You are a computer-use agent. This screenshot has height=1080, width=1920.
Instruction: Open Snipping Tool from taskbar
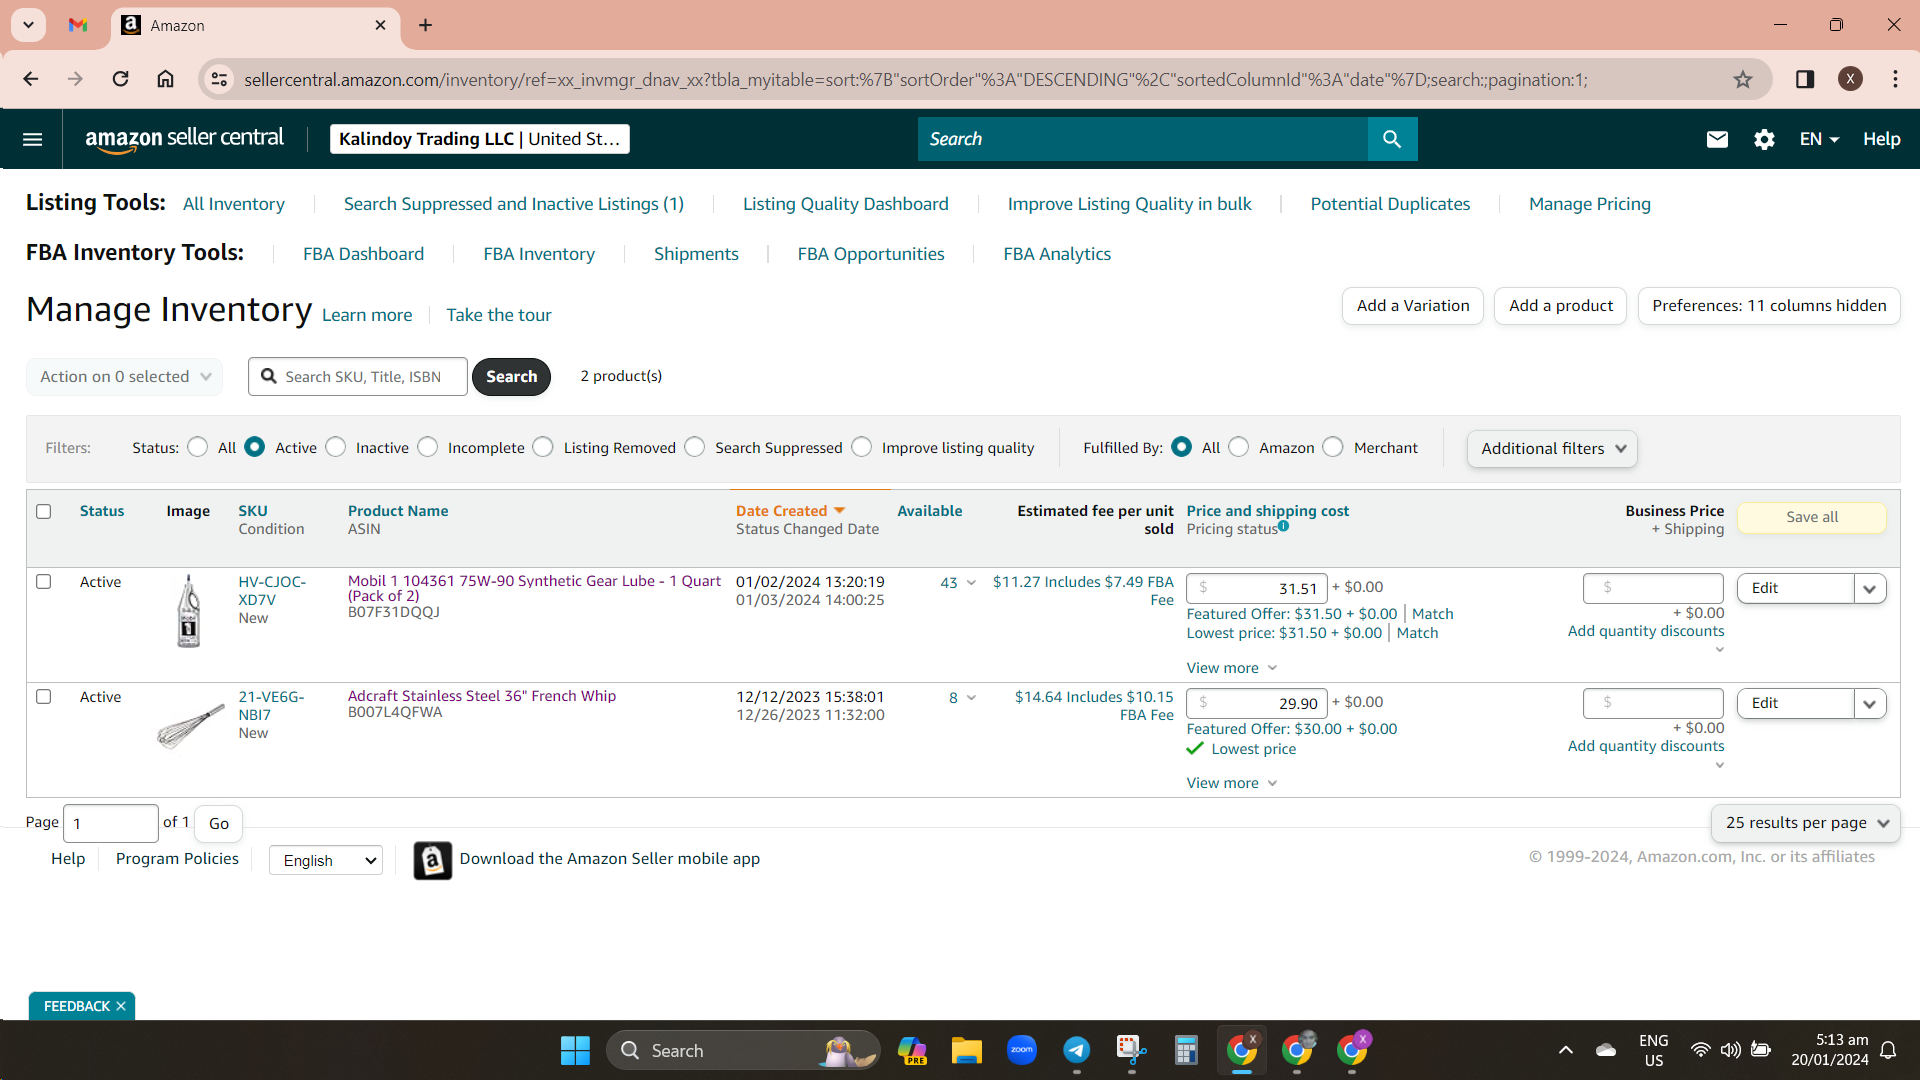1131,1050
